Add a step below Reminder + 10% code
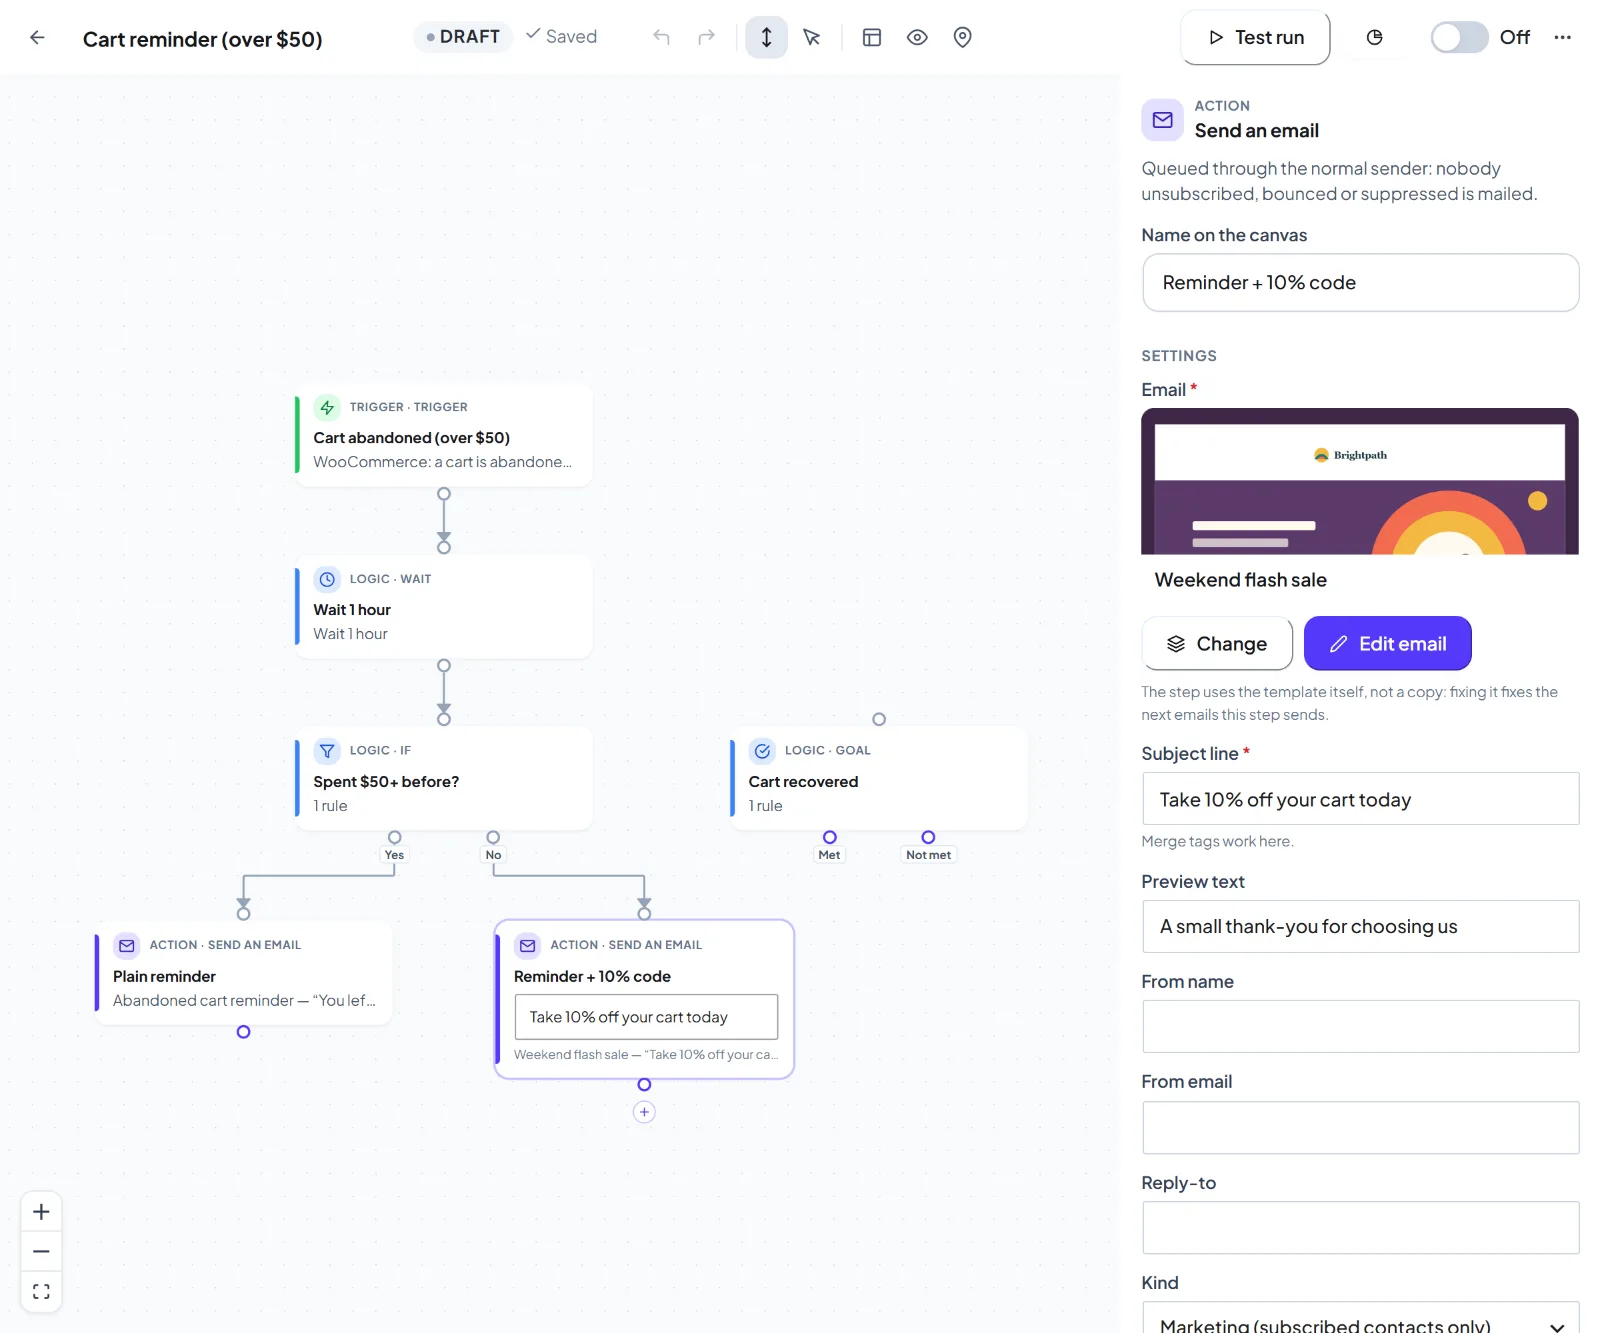 click(x=644, y=1112)
